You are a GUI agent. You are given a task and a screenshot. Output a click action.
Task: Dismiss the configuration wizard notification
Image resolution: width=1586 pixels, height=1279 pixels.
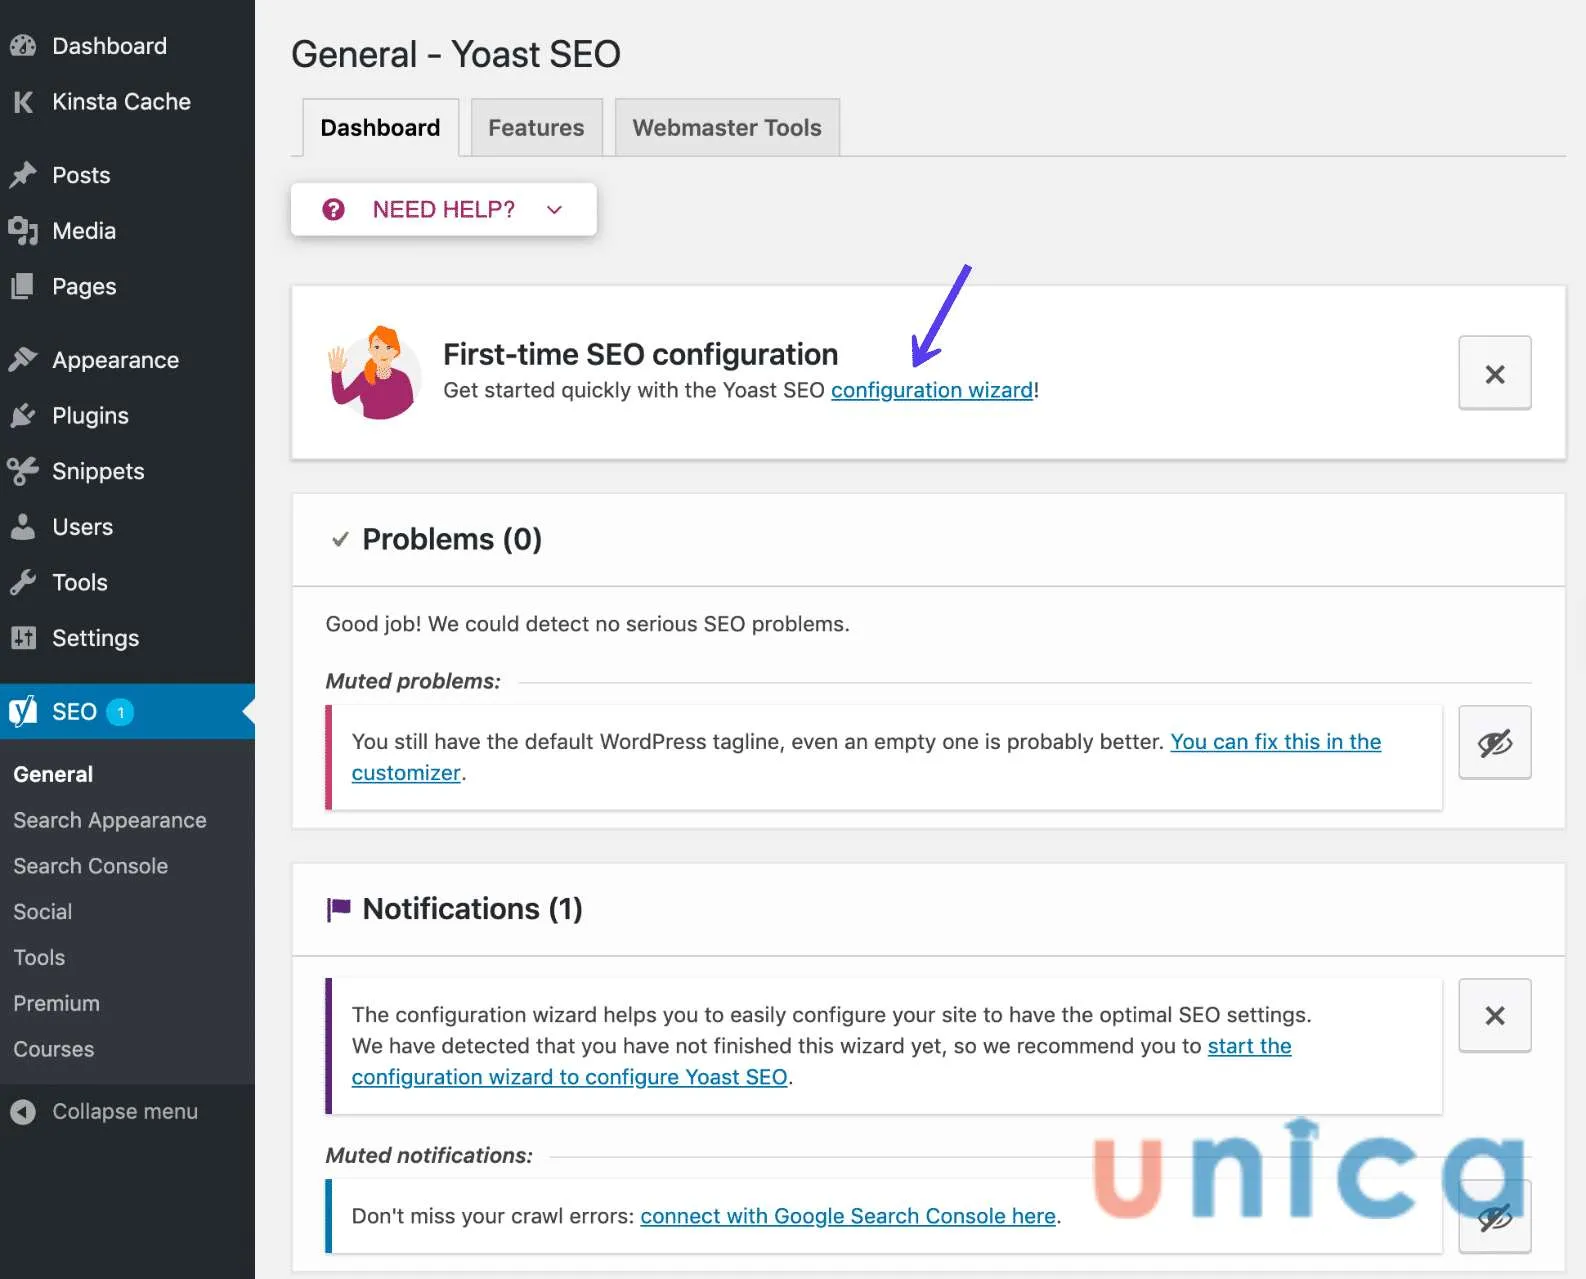click(x=1494, y=1015)
